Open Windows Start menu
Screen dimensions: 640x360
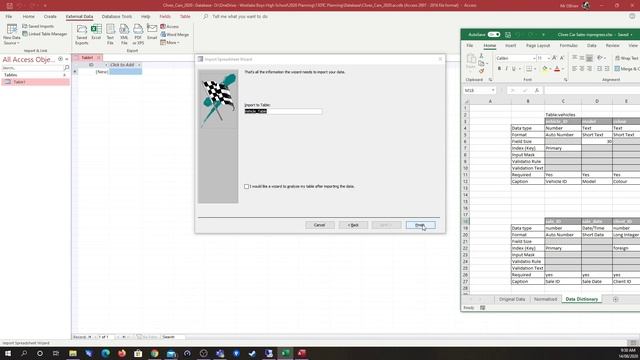[8, 353]
